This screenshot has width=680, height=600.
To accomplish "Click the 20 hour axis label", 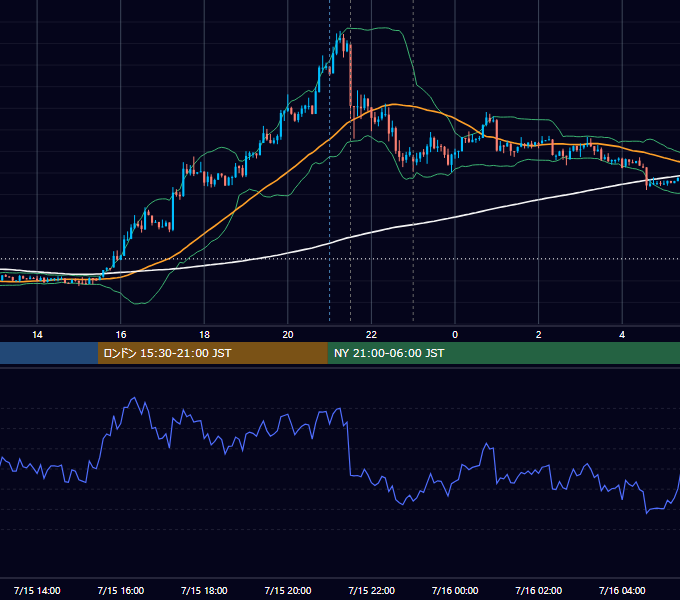I will [x=288, y=335].
